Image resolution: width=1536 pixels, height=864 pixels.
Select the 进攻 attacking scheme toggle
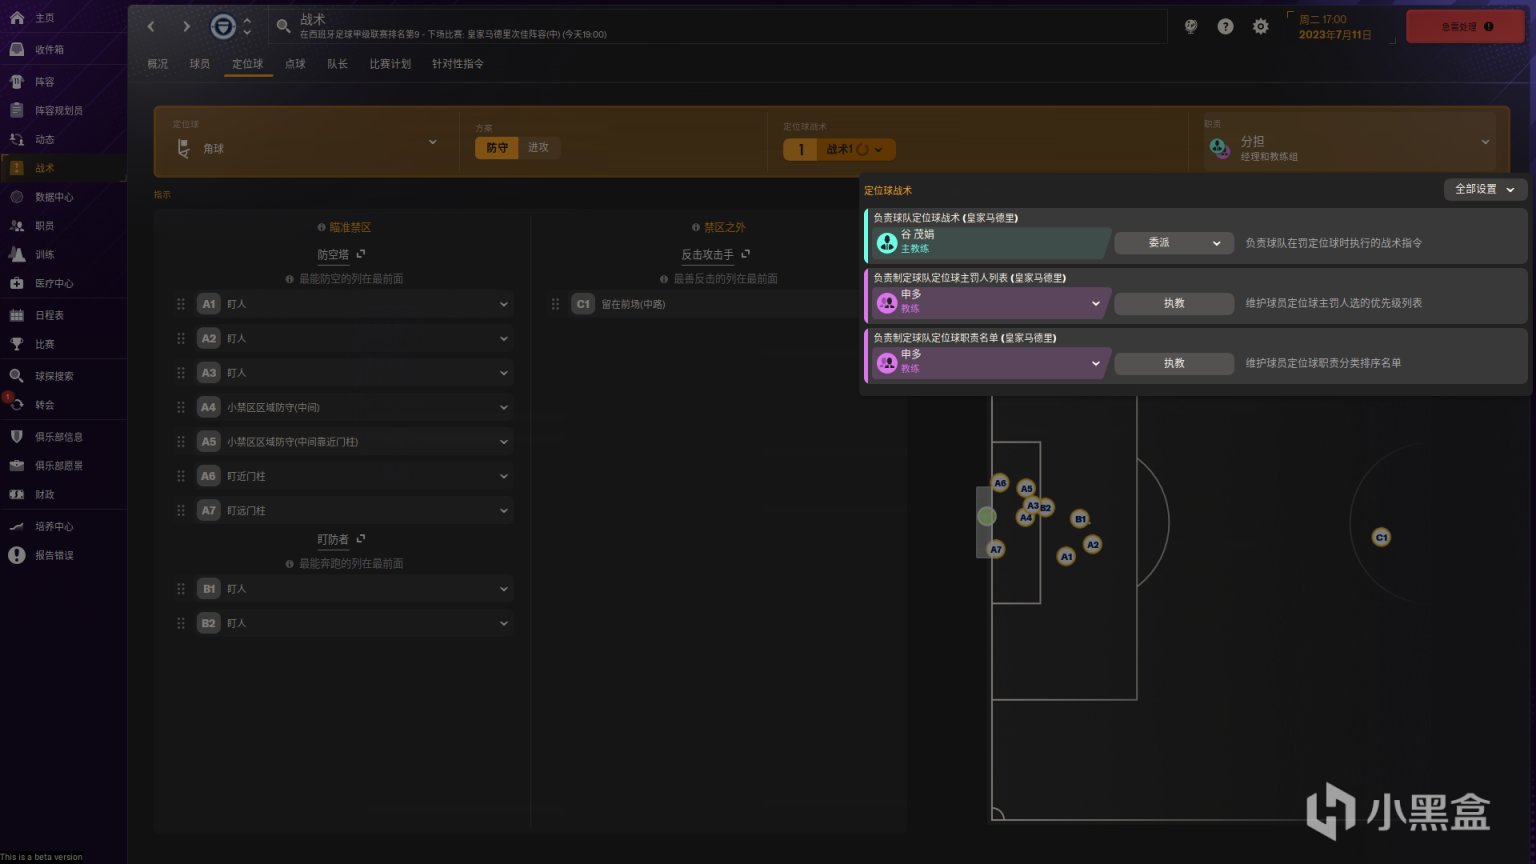(539, 147)
